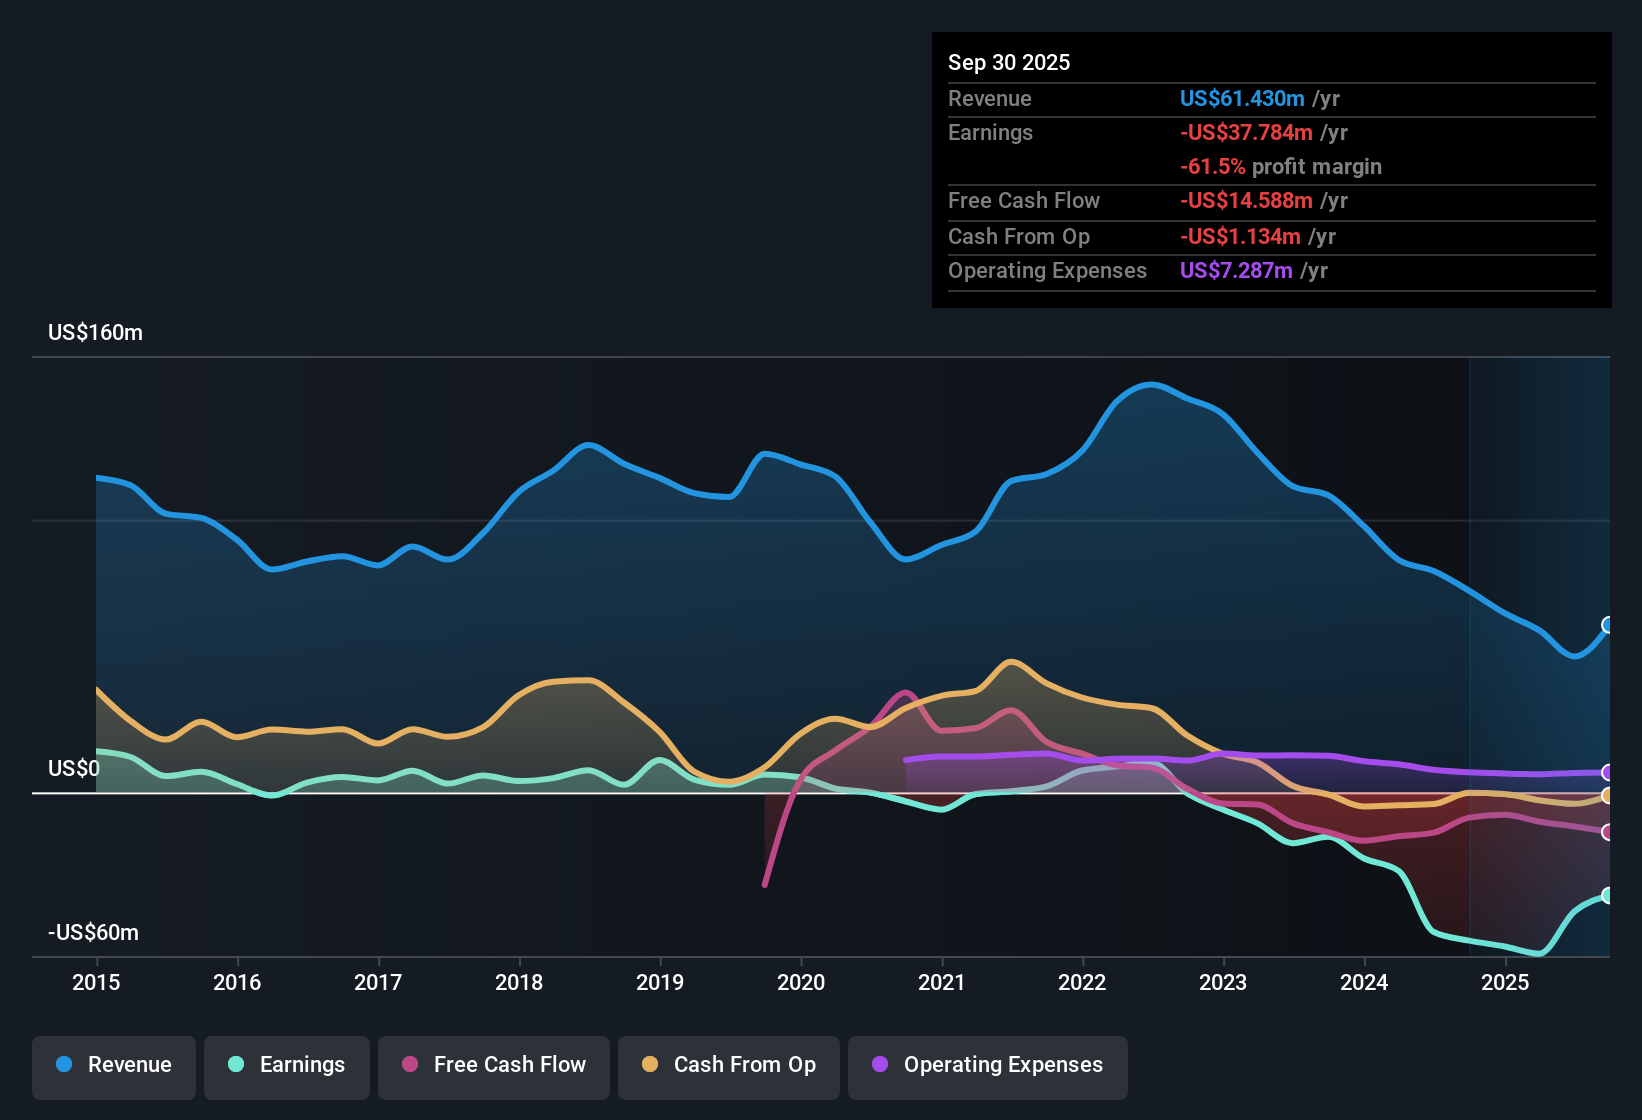Click the Operating Expenses endpoint marker

coord(1608,773)
